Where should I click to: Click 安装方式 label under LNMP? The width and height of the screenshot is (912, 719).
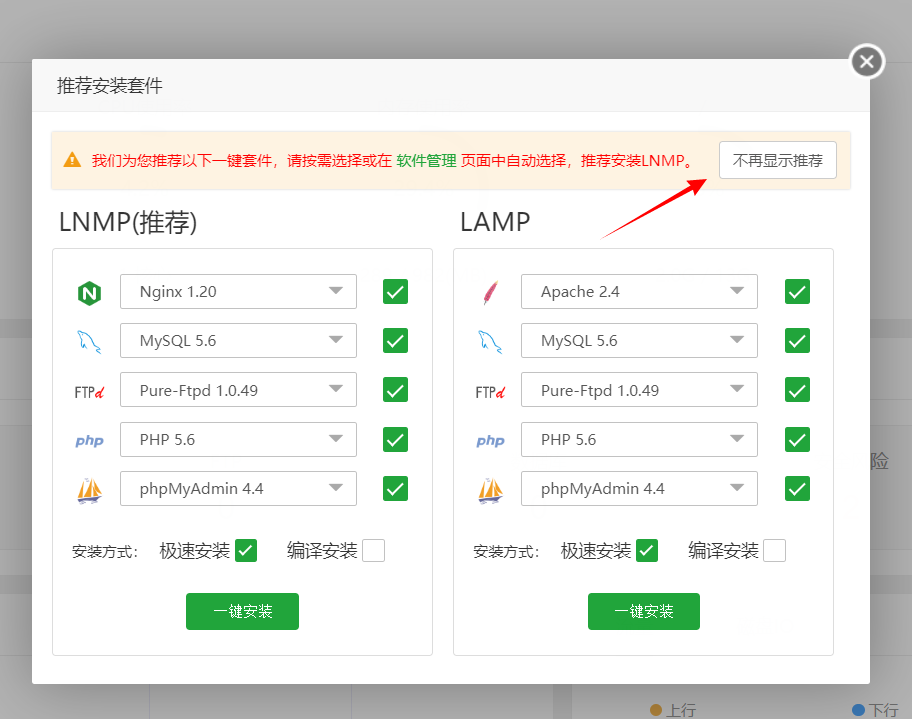tap(105, 551)
